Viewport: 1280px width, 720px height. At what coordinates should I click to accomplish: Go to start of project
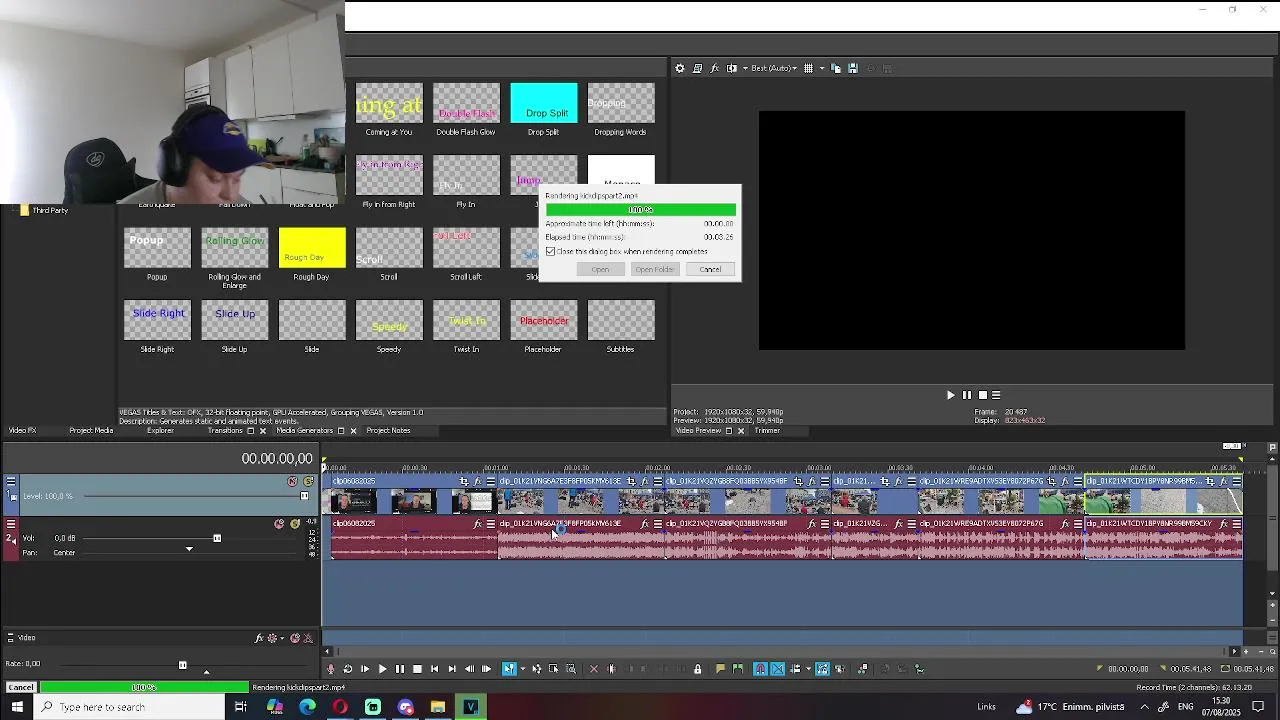[434, 669]
